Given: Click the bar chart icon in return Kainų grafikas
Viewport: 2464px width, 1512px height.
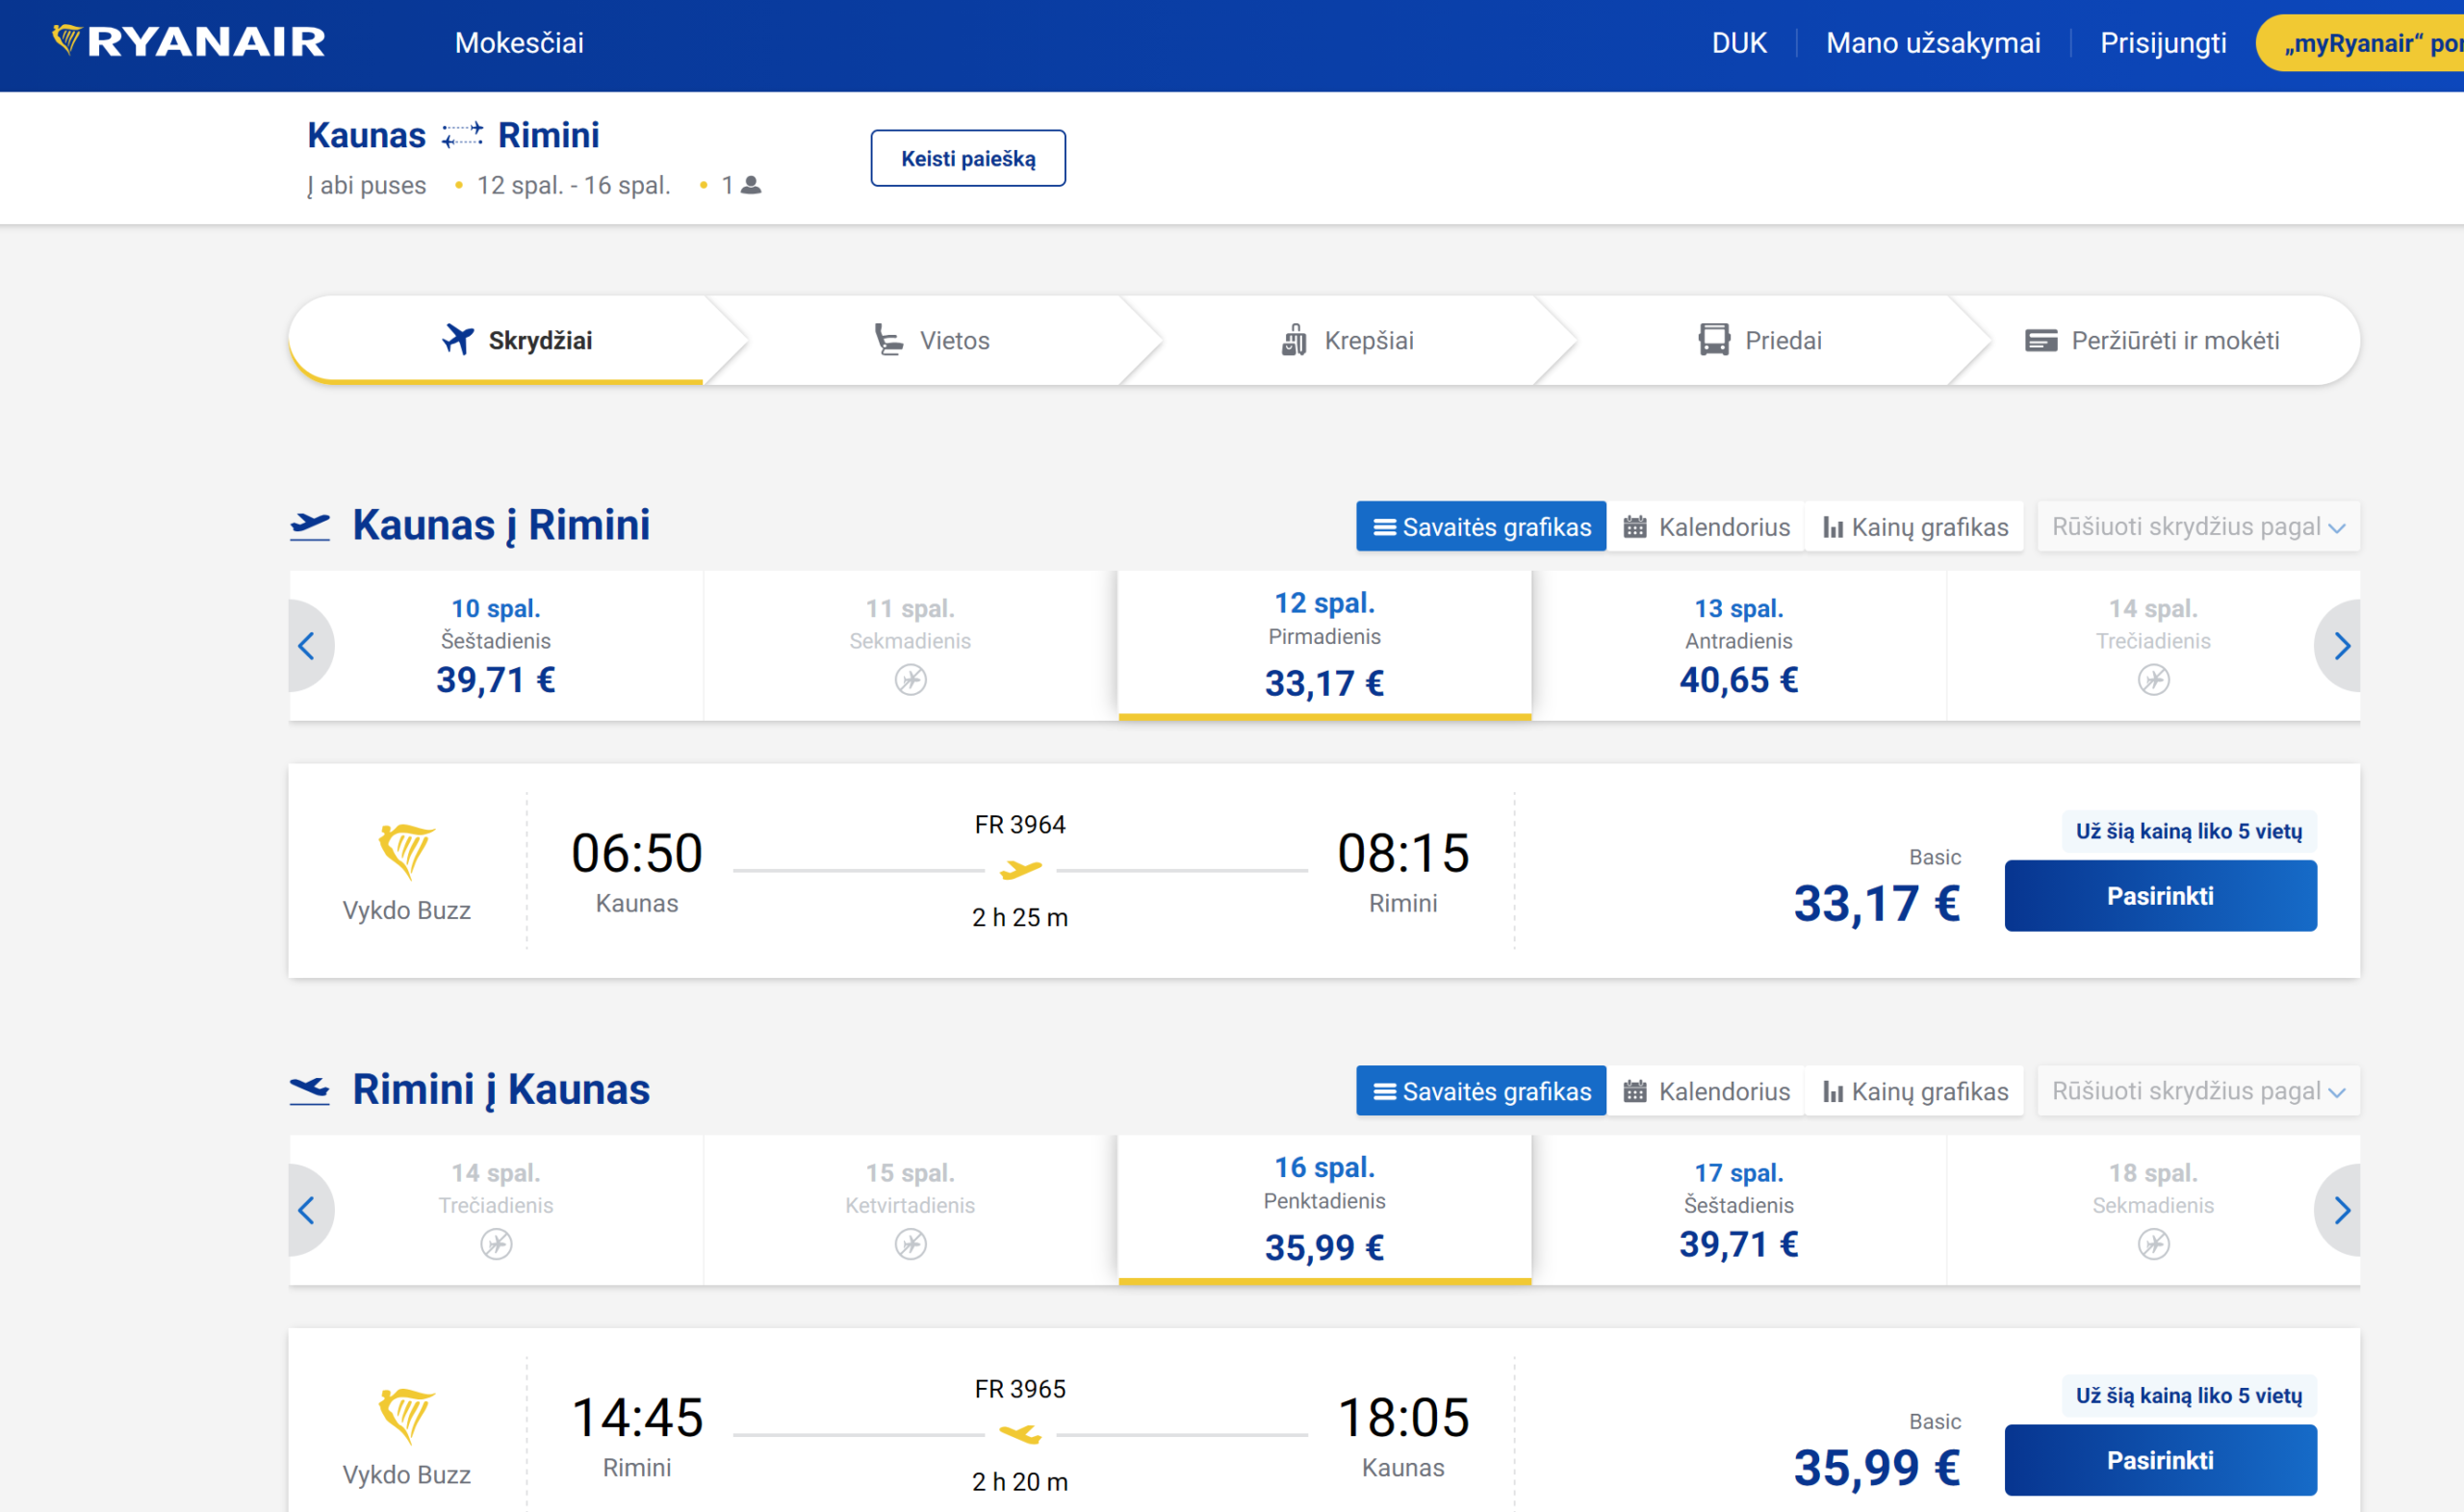Looking at the screenshot, I should pos(1833,1091).
